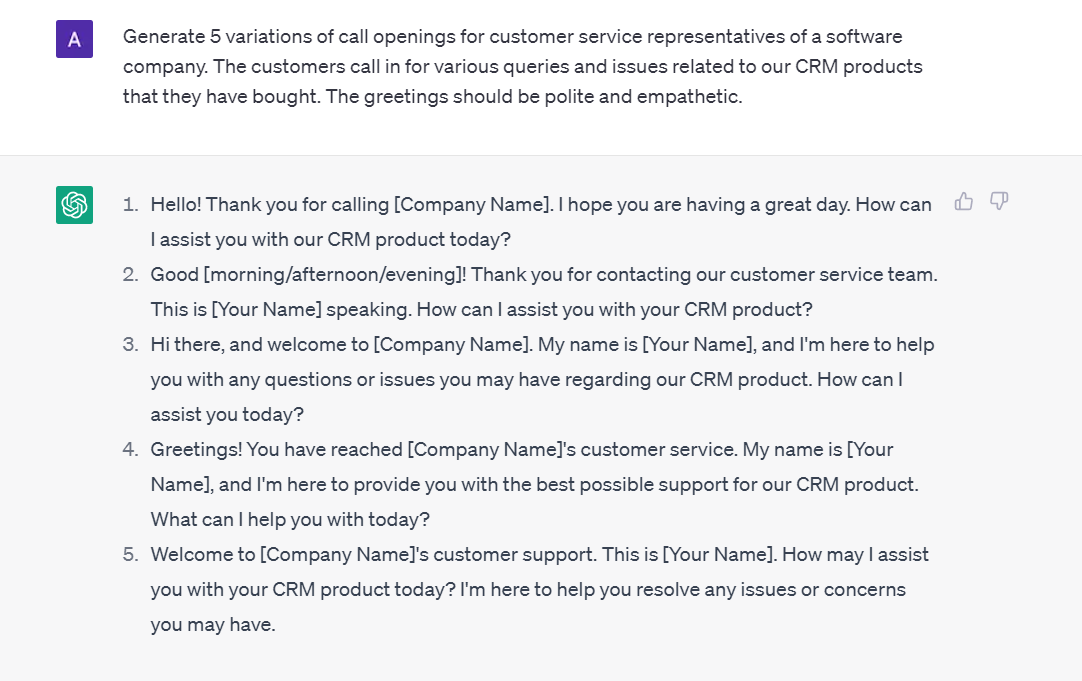
Task: Click the thumbs down feedback icon
Action: pos(999,201)
